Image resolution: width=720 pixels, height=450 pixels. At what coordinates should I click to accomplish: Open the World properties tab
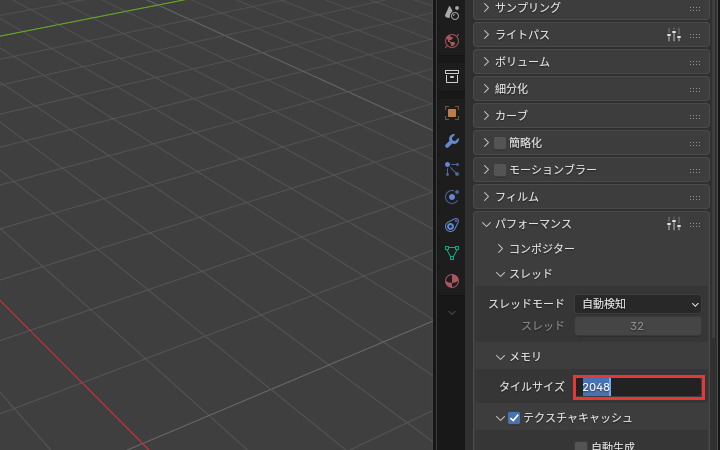(452, 41)
